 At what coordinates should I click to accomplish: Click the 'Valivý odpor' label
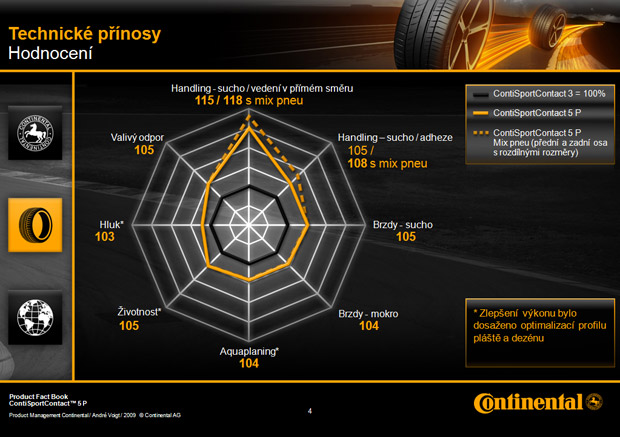tap(137, 137)
